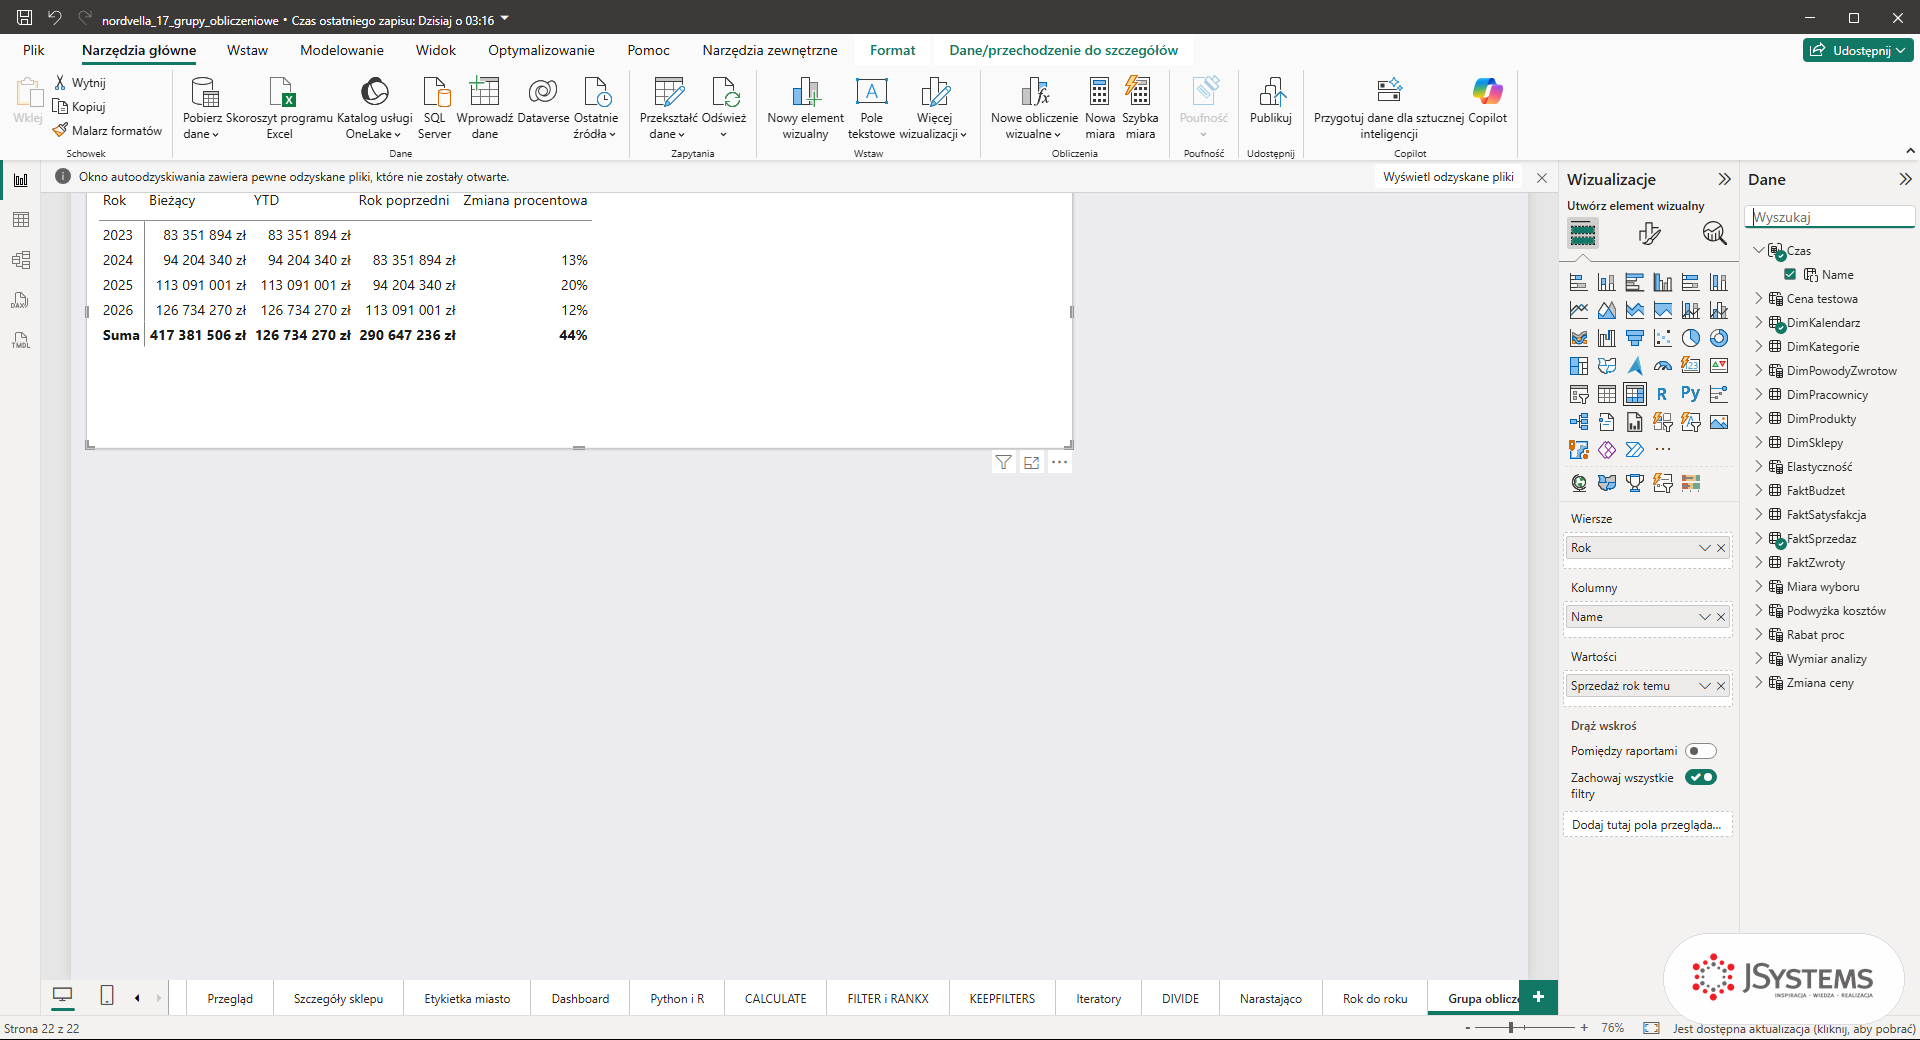Viewport: 1920px width, 1040px height.
Task: Toggle Pomiędzy raportami drill-through switch
Action: [x=1700, y=751]
